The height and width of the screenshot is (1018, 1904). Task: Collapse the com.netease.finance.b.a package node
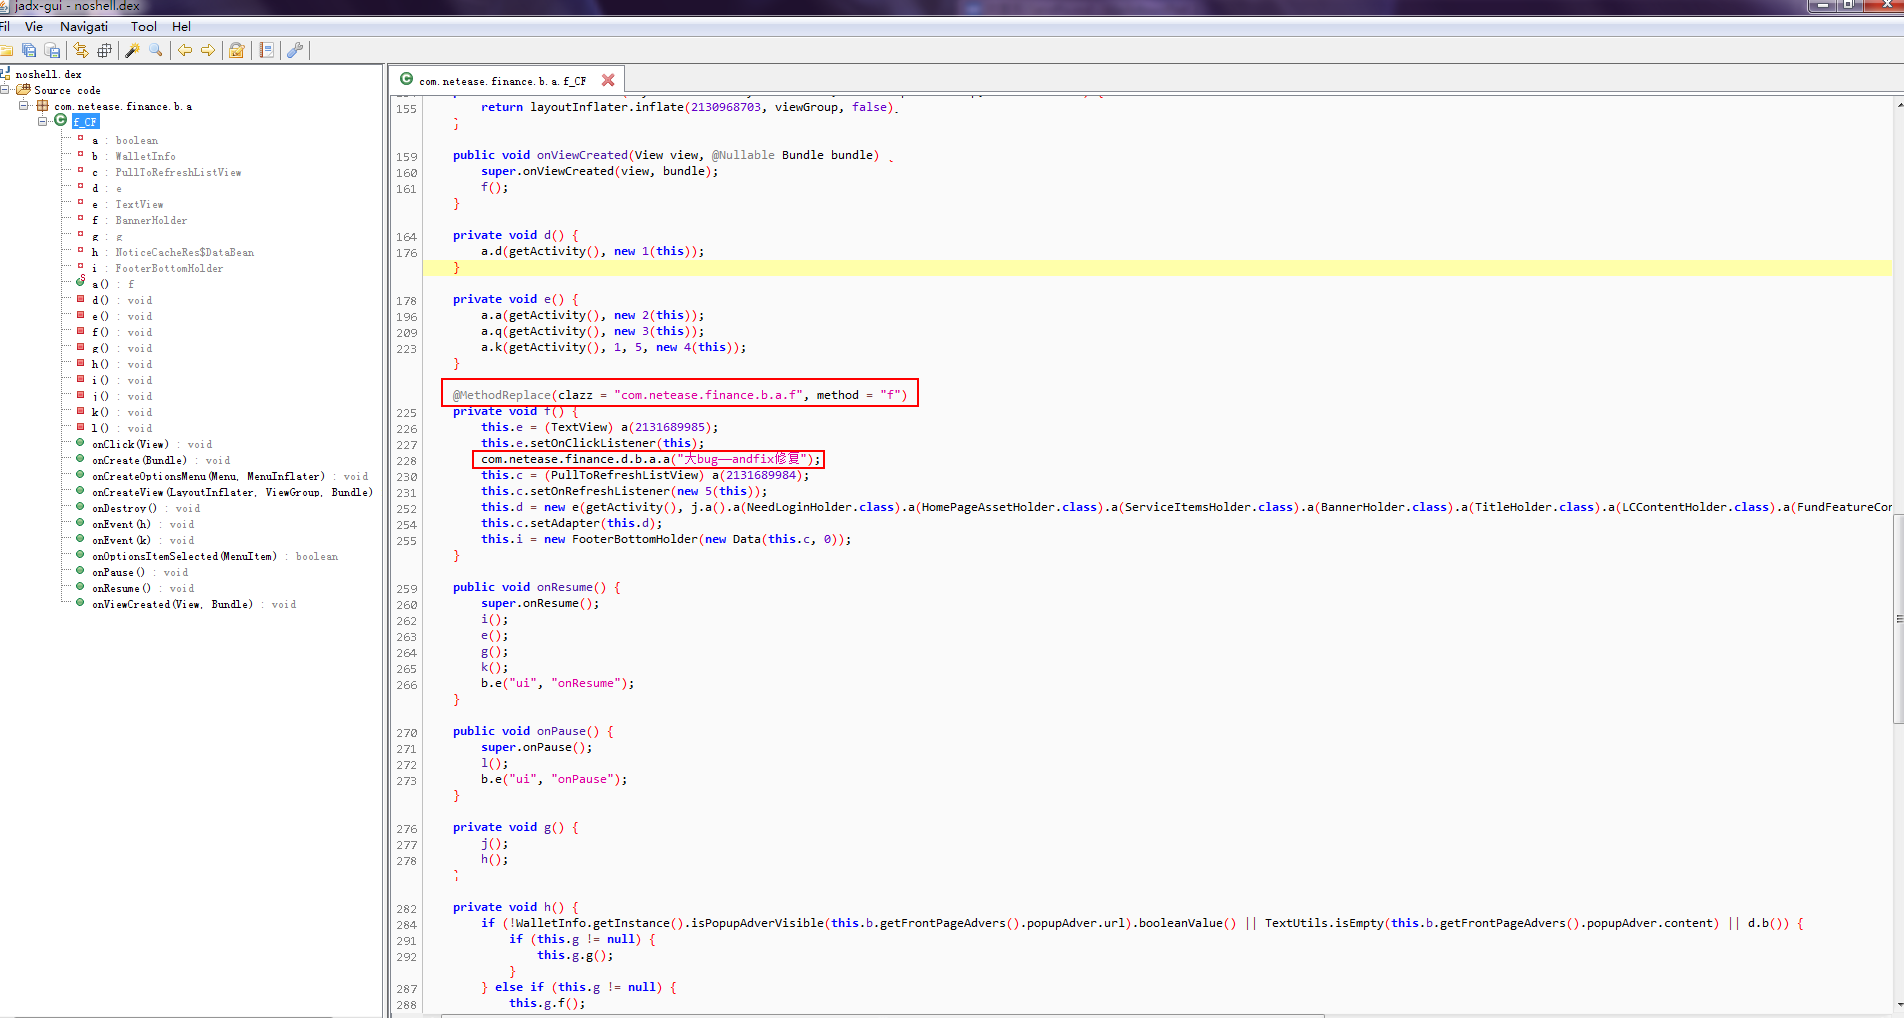click(x=24, y=105)
